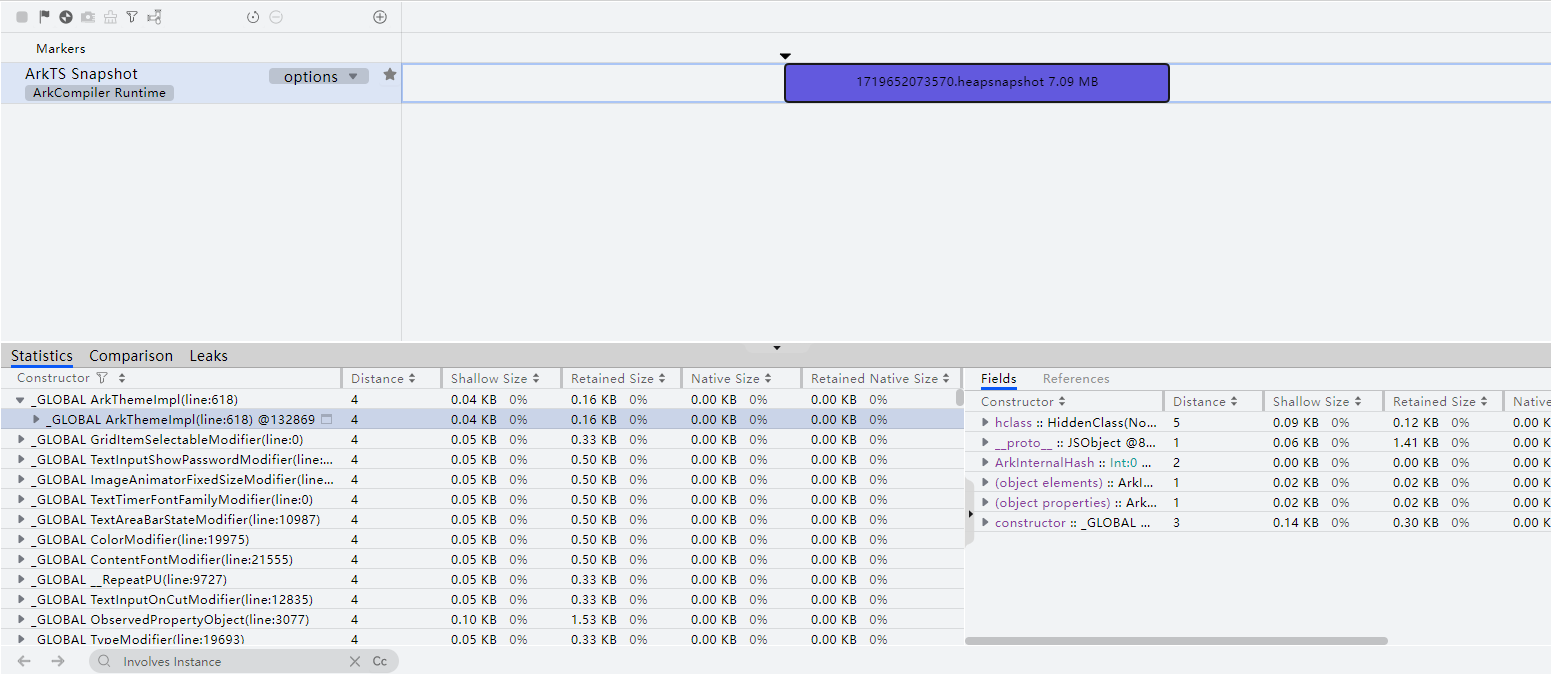Click the camera snapshot icon

88,17
